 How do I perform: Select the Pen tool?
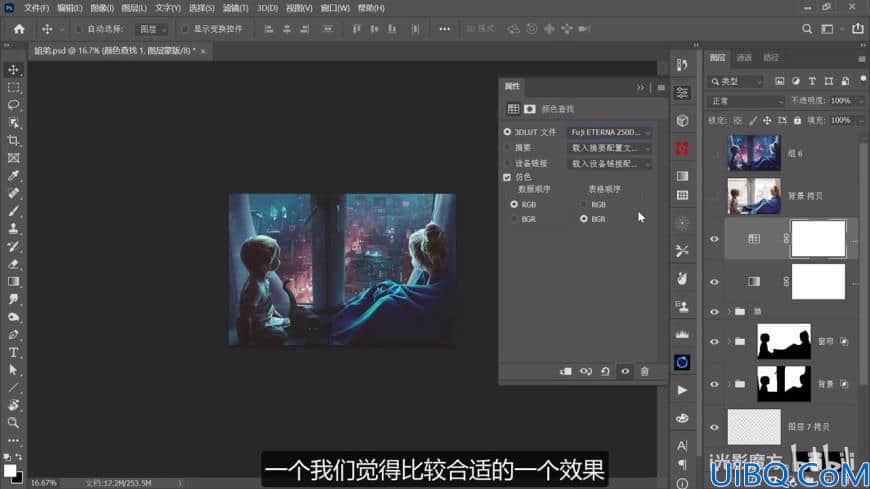coord(13,335)
